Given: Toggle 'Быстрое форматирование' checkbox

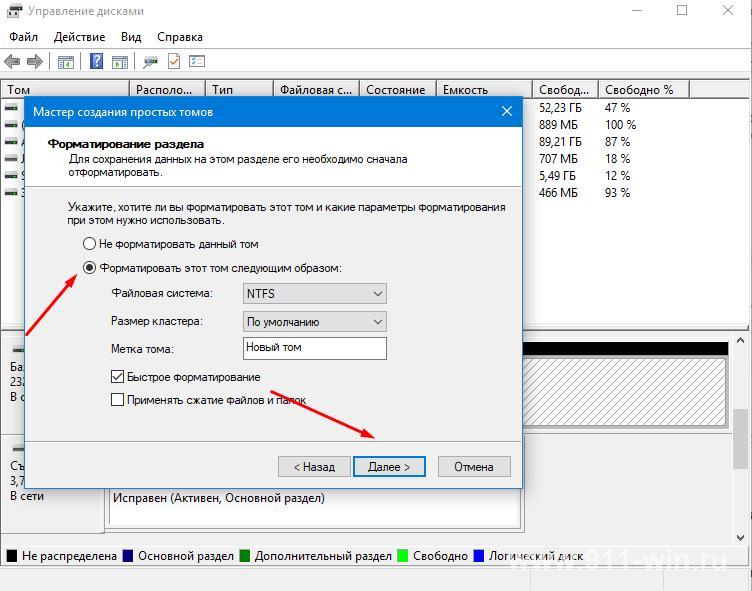Looking at the screenshot, I should tap(118, 377).
